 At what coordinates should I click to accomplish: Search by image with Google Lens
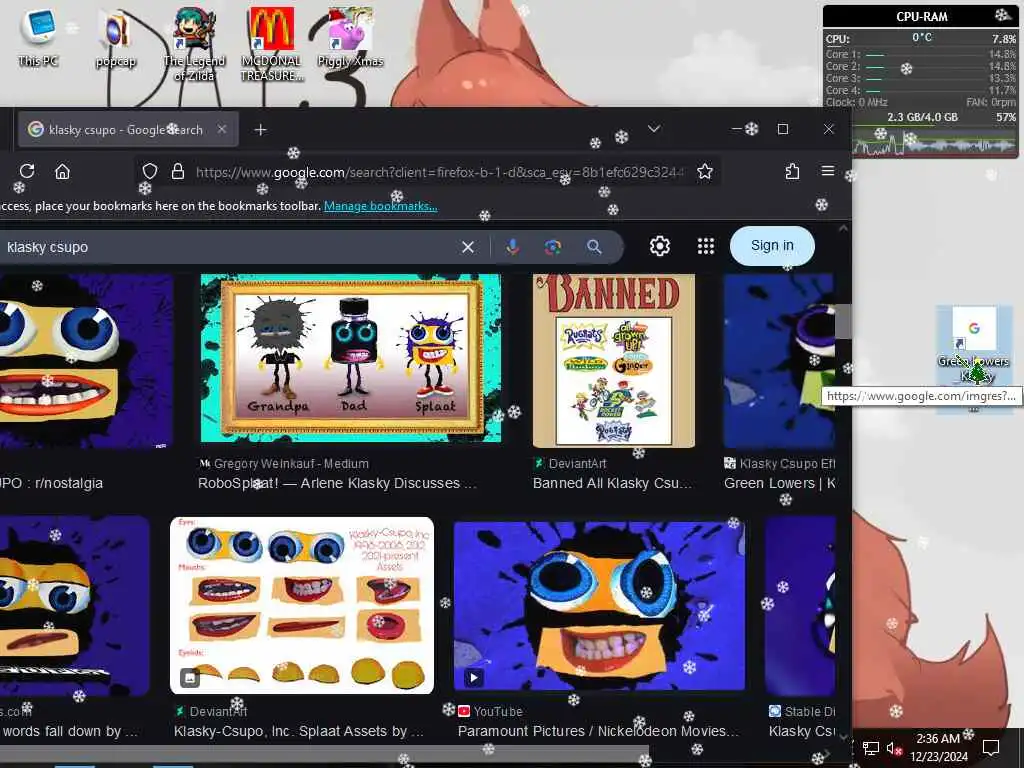(552, 247)
